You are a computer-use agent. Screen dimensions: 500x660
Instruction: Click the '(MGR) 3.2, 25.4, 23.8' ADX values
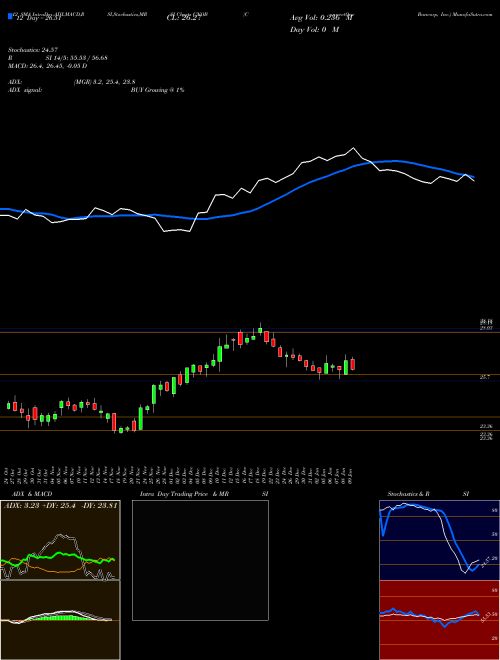click(x=104, y=82)
